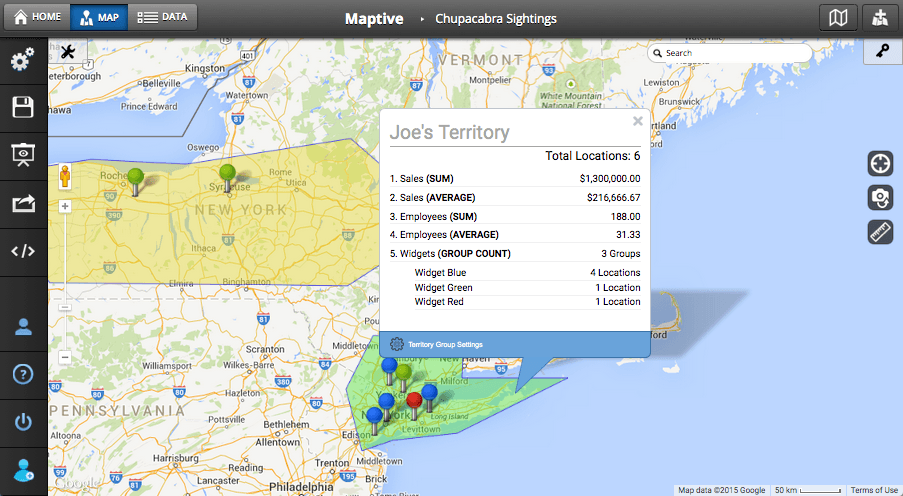Open the embed code icon
903x496 pixels.
coord(23,251)
